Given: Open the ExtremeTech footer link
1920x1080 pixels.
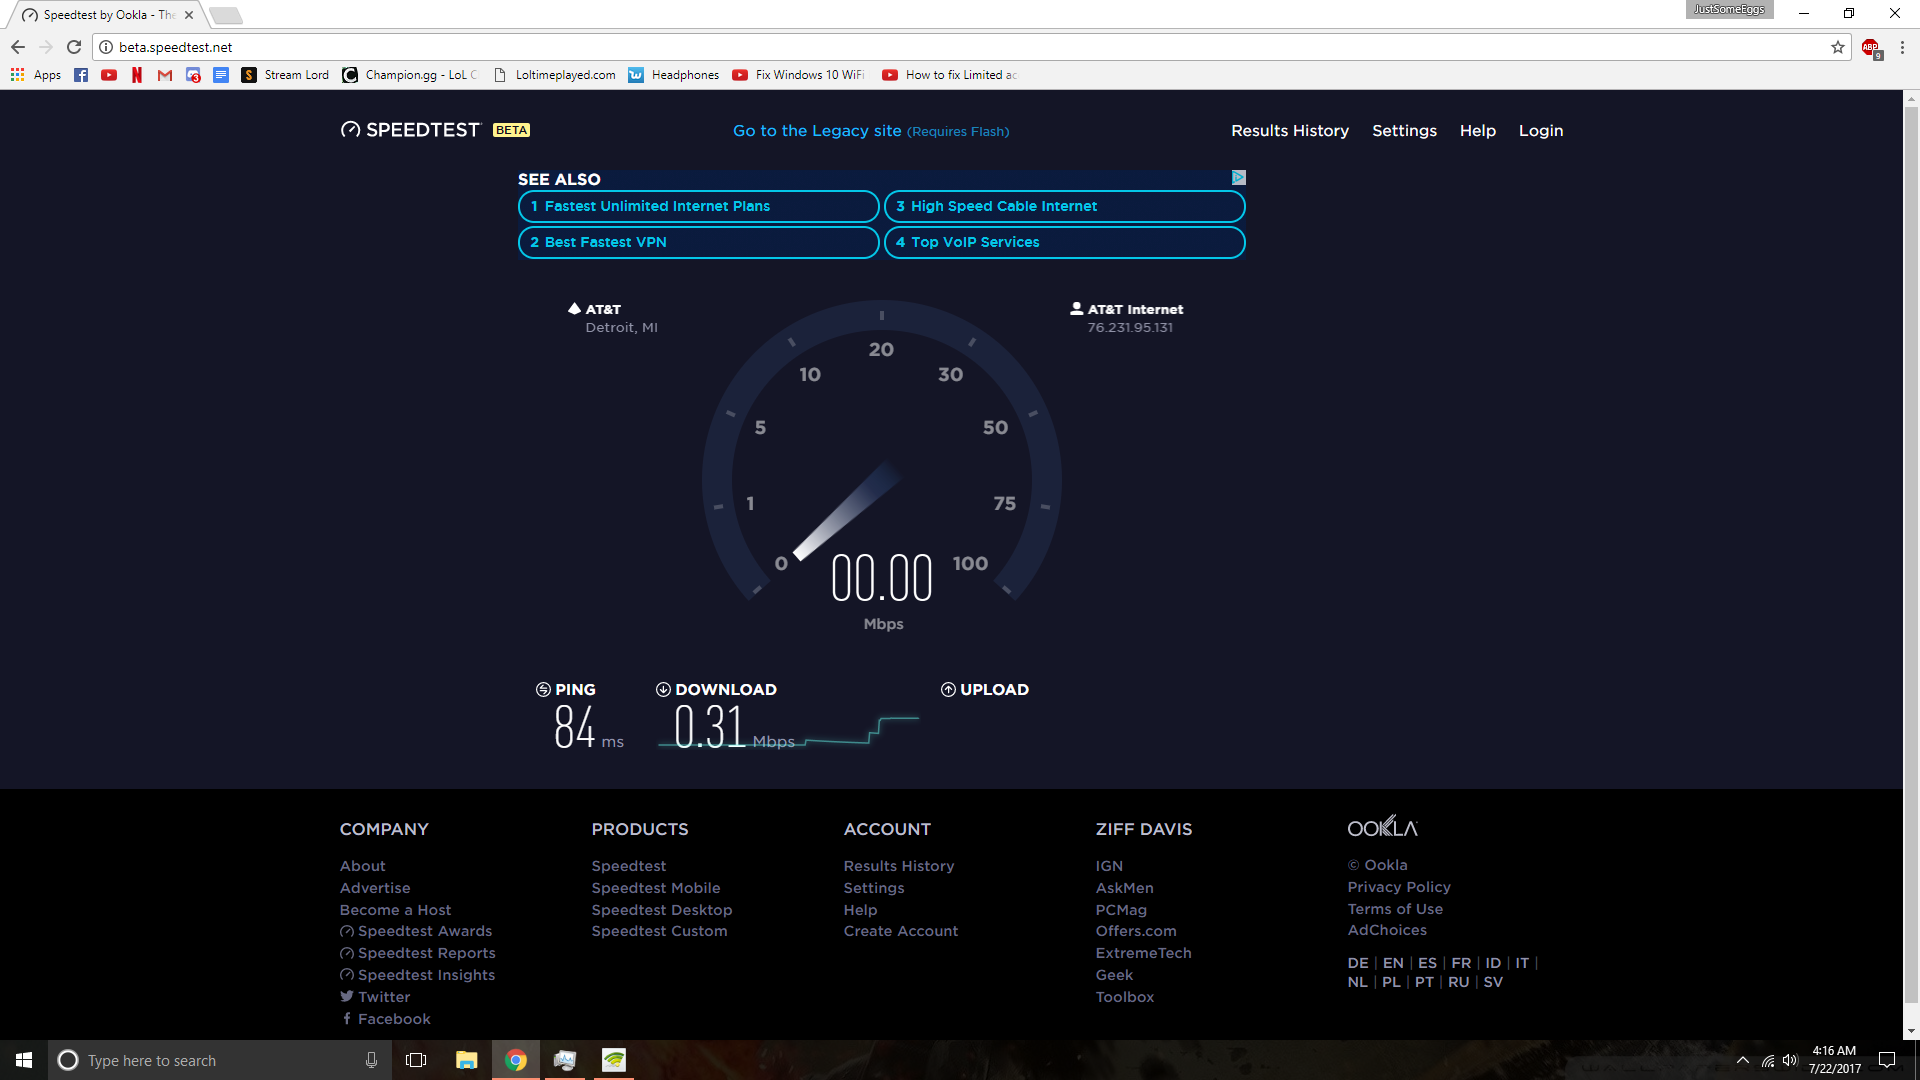Looking at the screenshot, I should click(1143, 953).
